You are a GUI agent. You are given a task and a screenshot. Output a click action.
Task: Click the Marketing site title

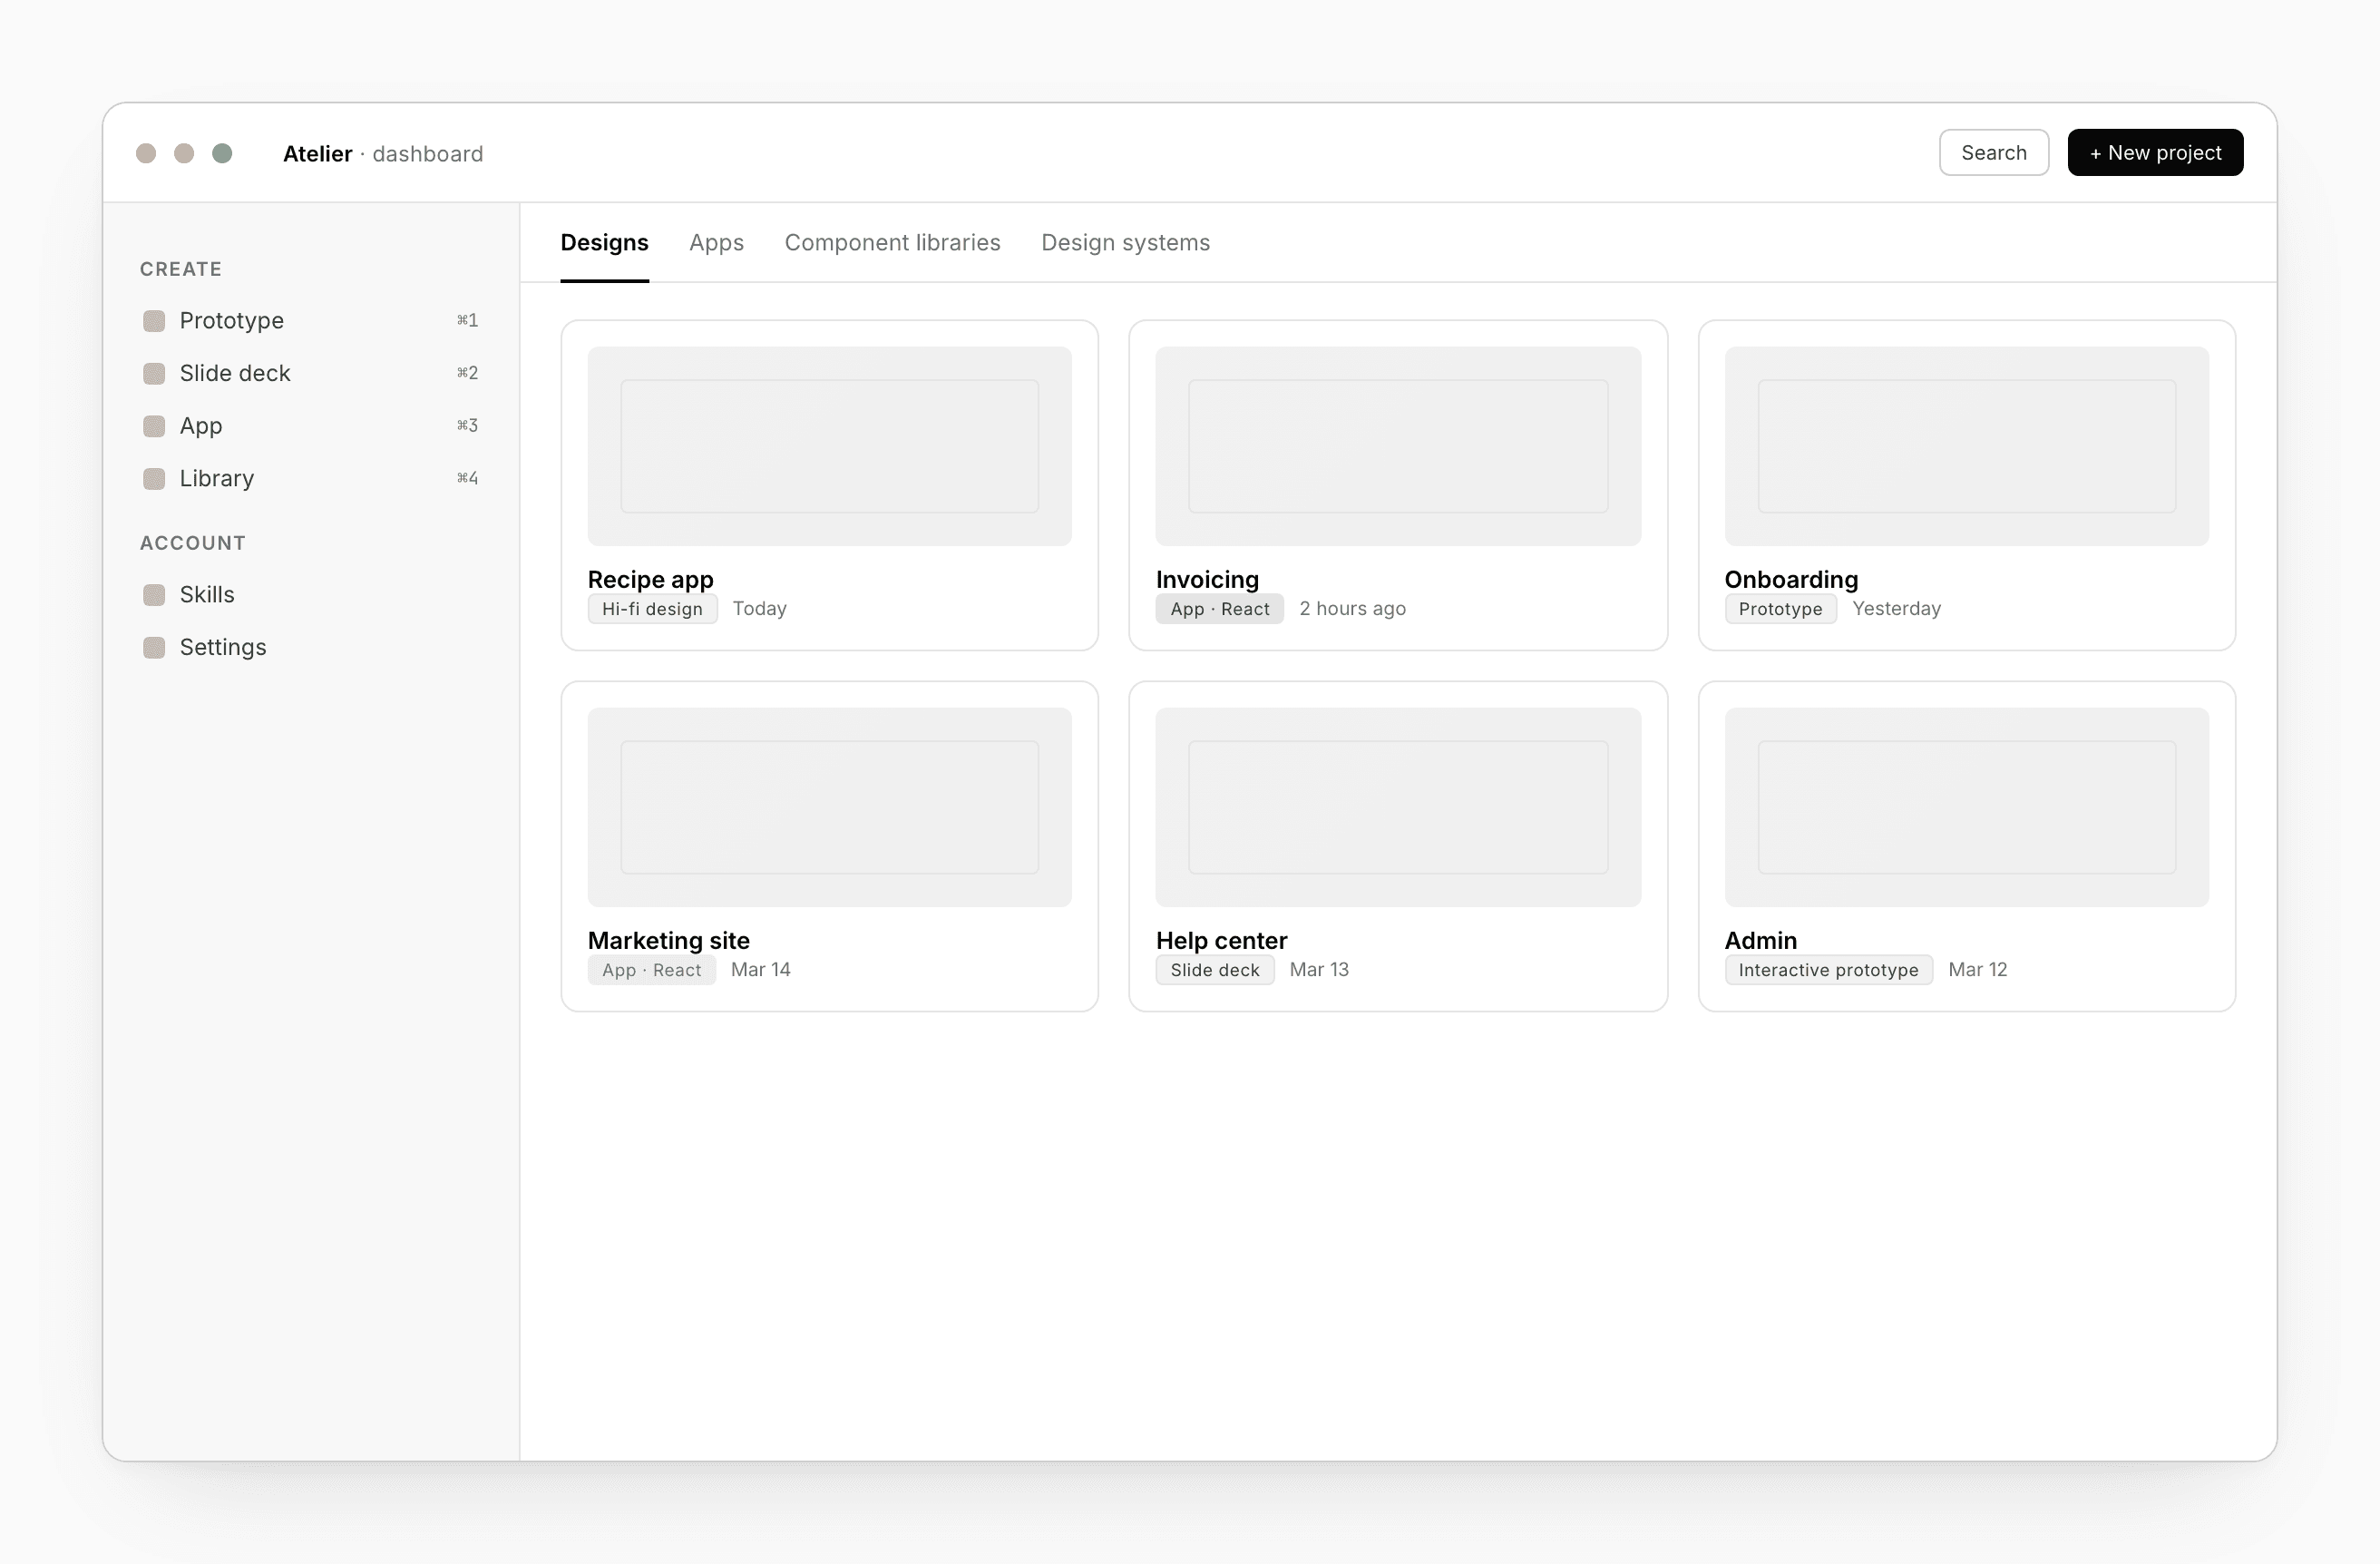668,941
